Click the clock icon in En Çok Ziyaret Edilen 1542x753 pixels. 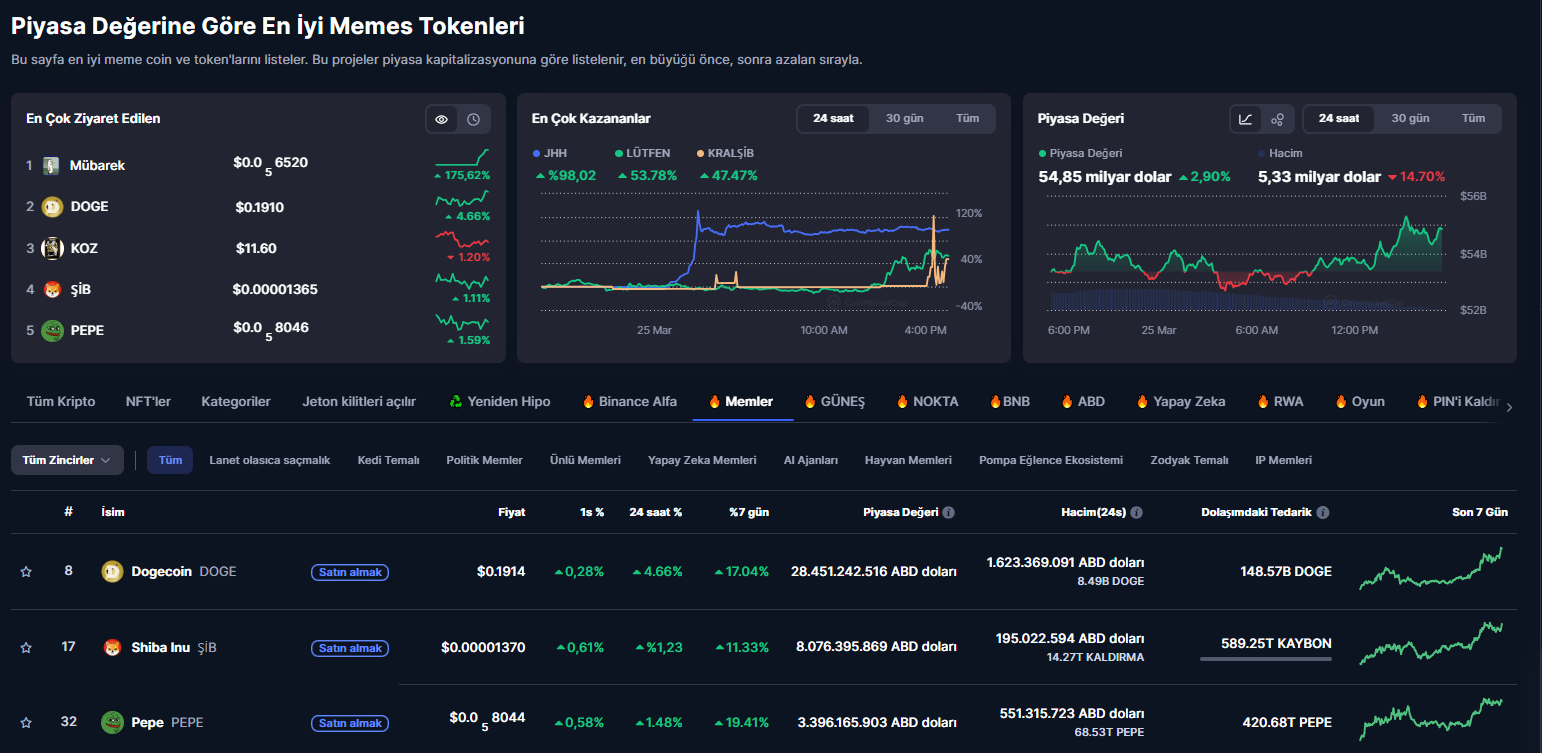pos(473,119)
